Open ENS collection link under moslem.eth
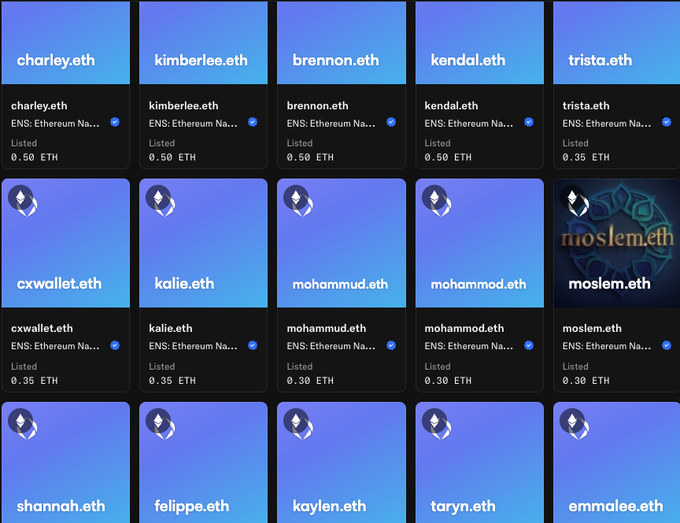 pyautogui.click(x=607, y=346)
